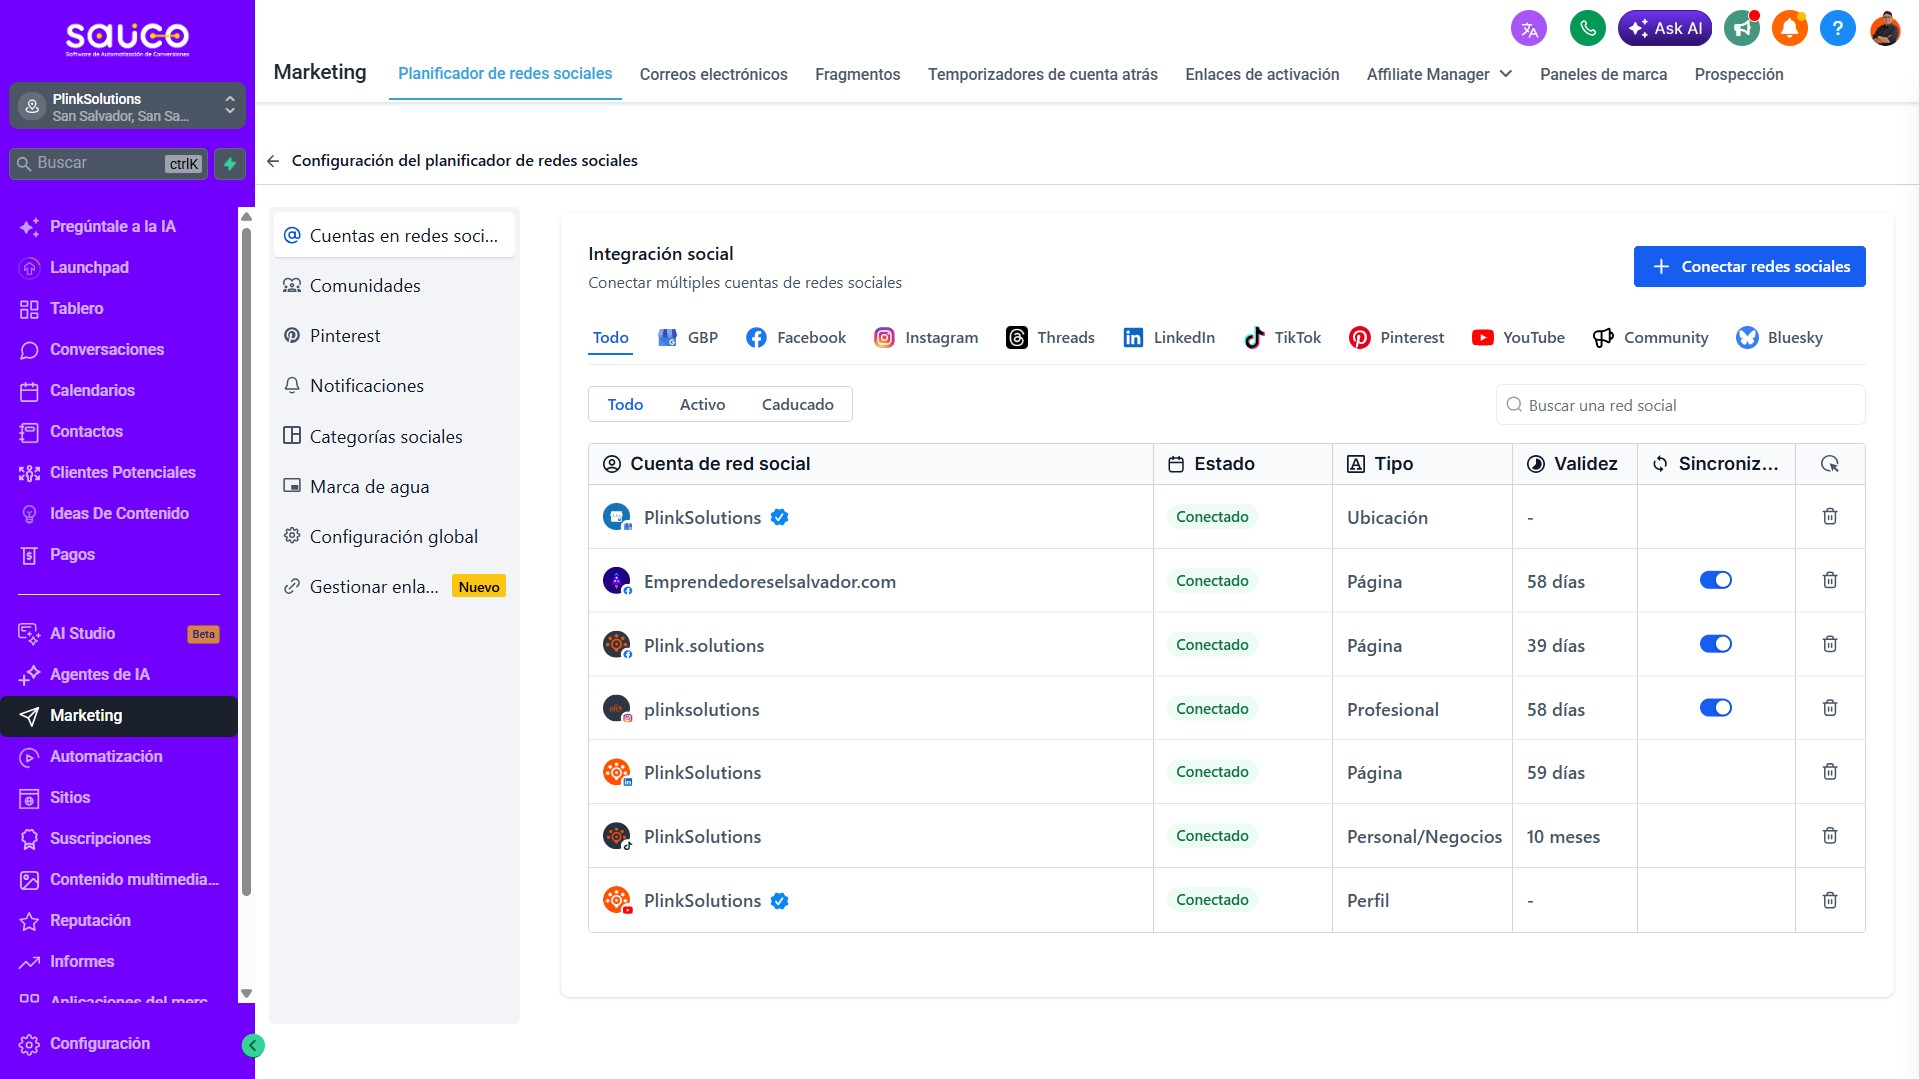Open the PlinkSolutions location switcher
Image resolution: width=1919 pixels, height=1079 pixels.
127,107
